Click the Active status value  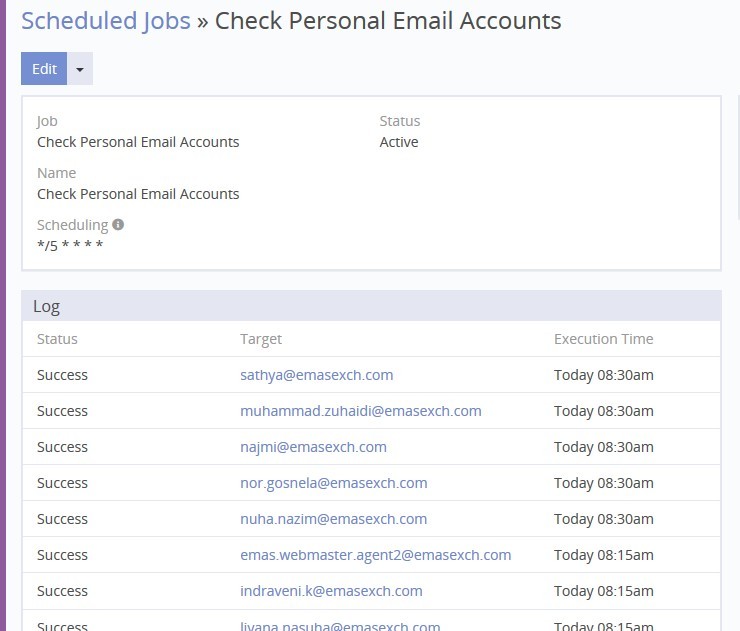click(399, 142)
